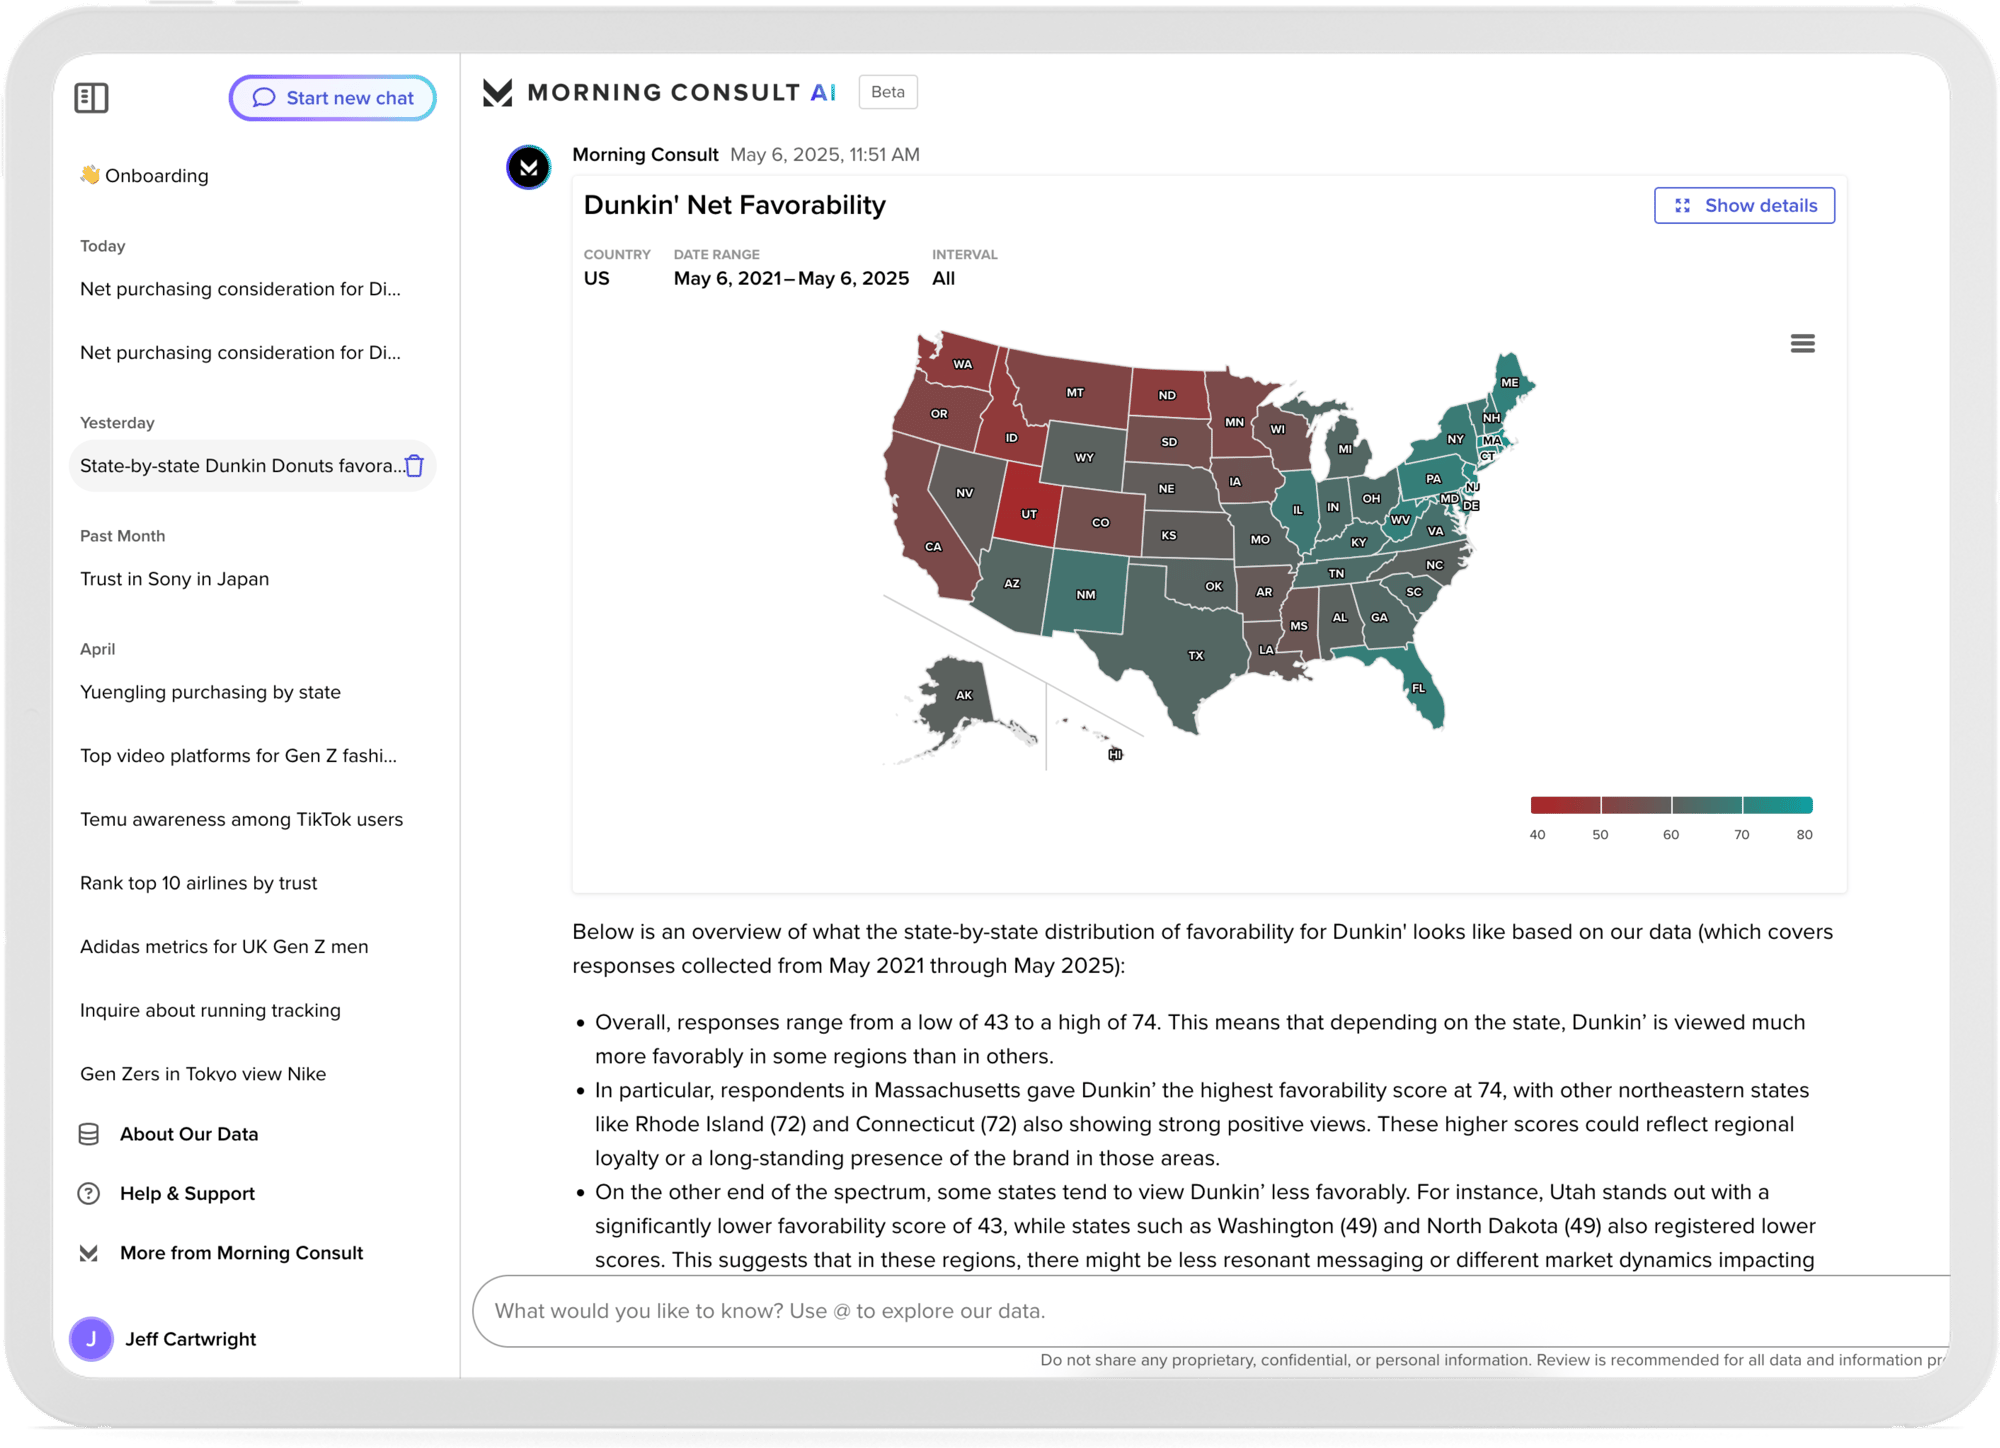Open the About Our Data link
The width and height of the screenshot is (2000, 1448).
tap(189, 1134)
